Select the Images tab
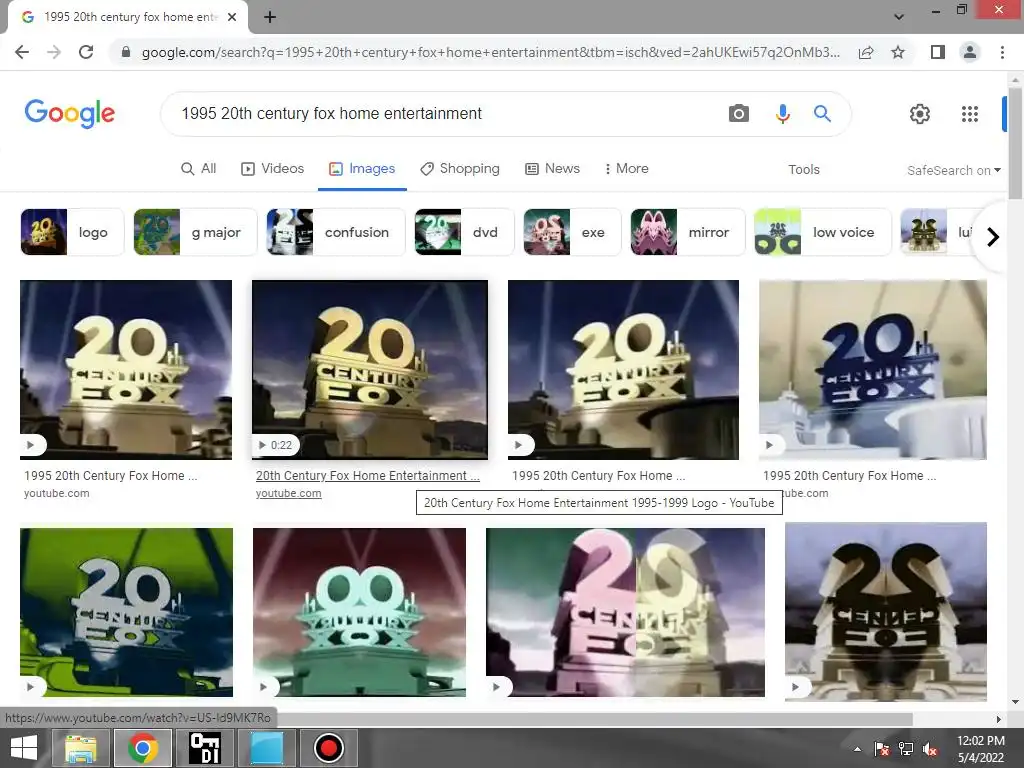 point(362,168)
